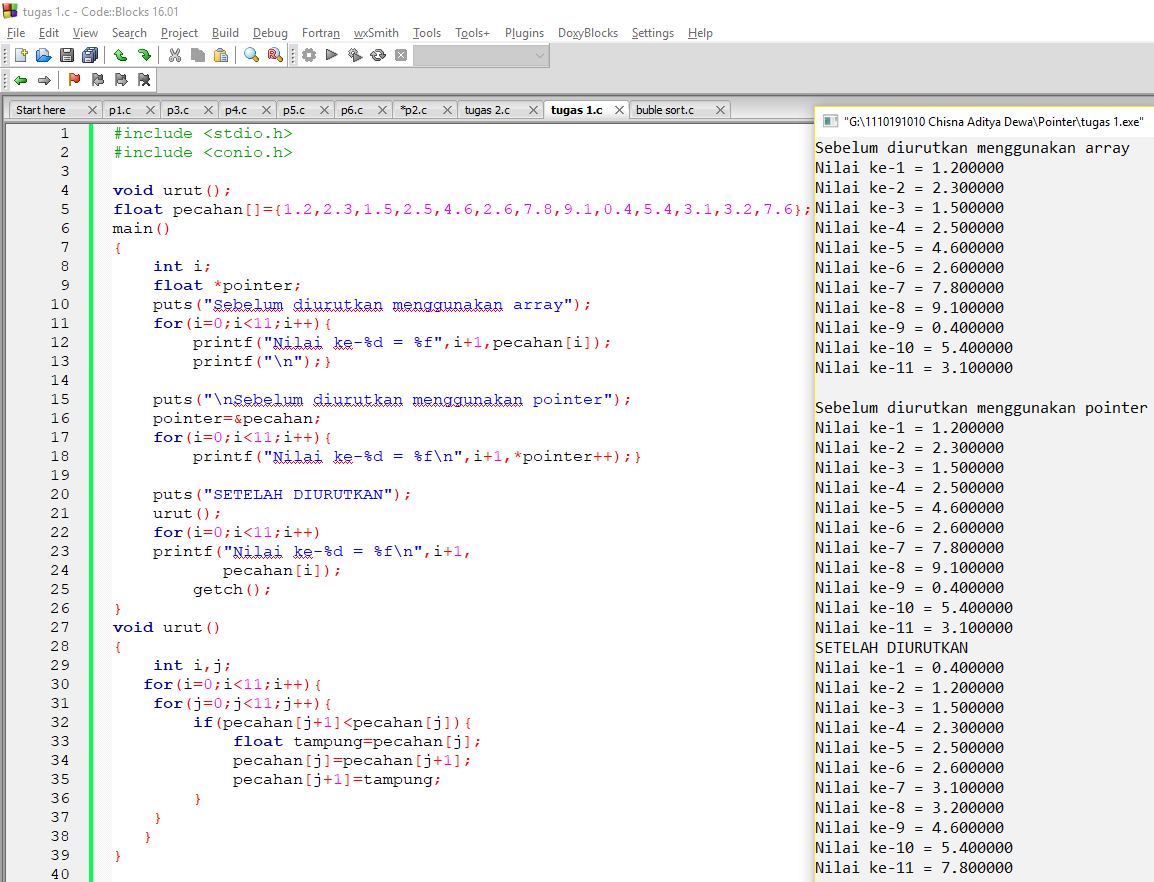The height and width of the screenshot is (882, 1154).
Task: Open the View menu
Action: [x=85, y=33]
